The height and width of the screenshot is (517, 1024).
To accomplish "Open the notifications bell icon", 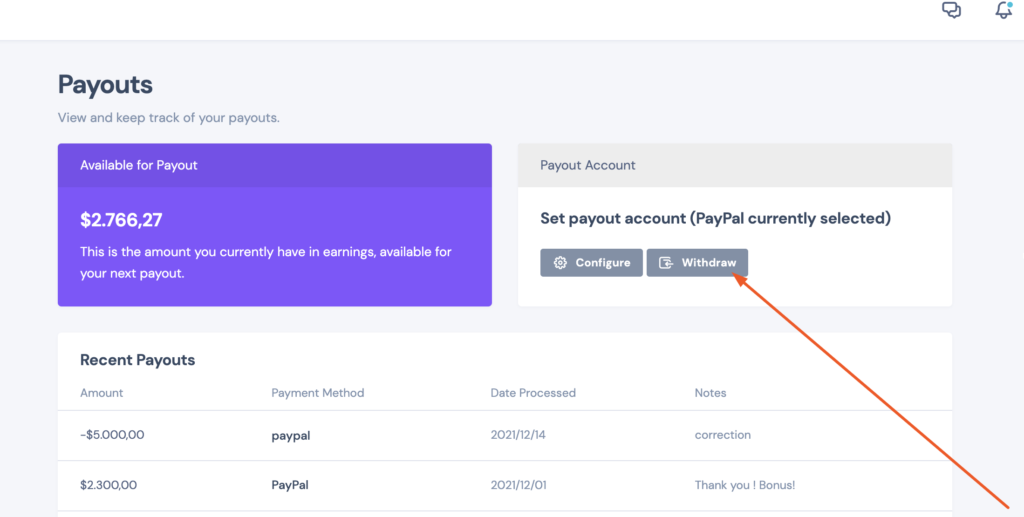I will pos(1004,9).
